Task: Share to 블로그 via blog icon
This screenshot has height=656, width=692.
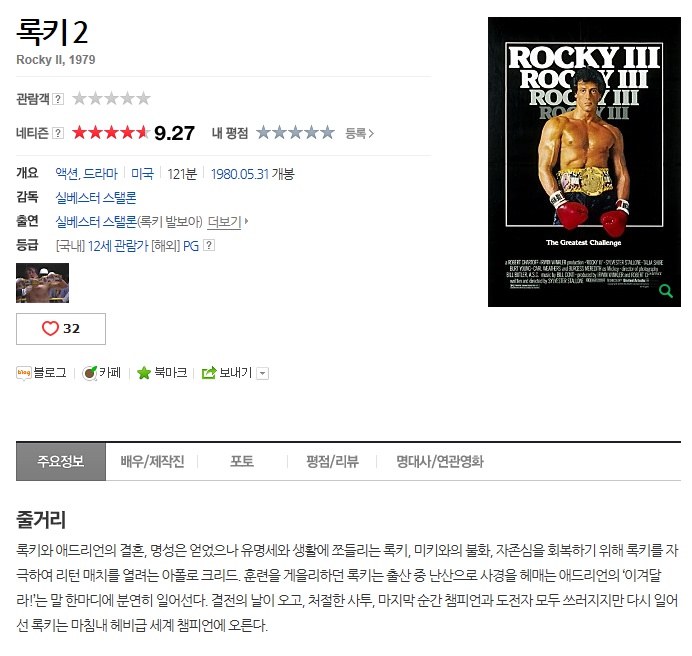Action: [x=23, y=373]
